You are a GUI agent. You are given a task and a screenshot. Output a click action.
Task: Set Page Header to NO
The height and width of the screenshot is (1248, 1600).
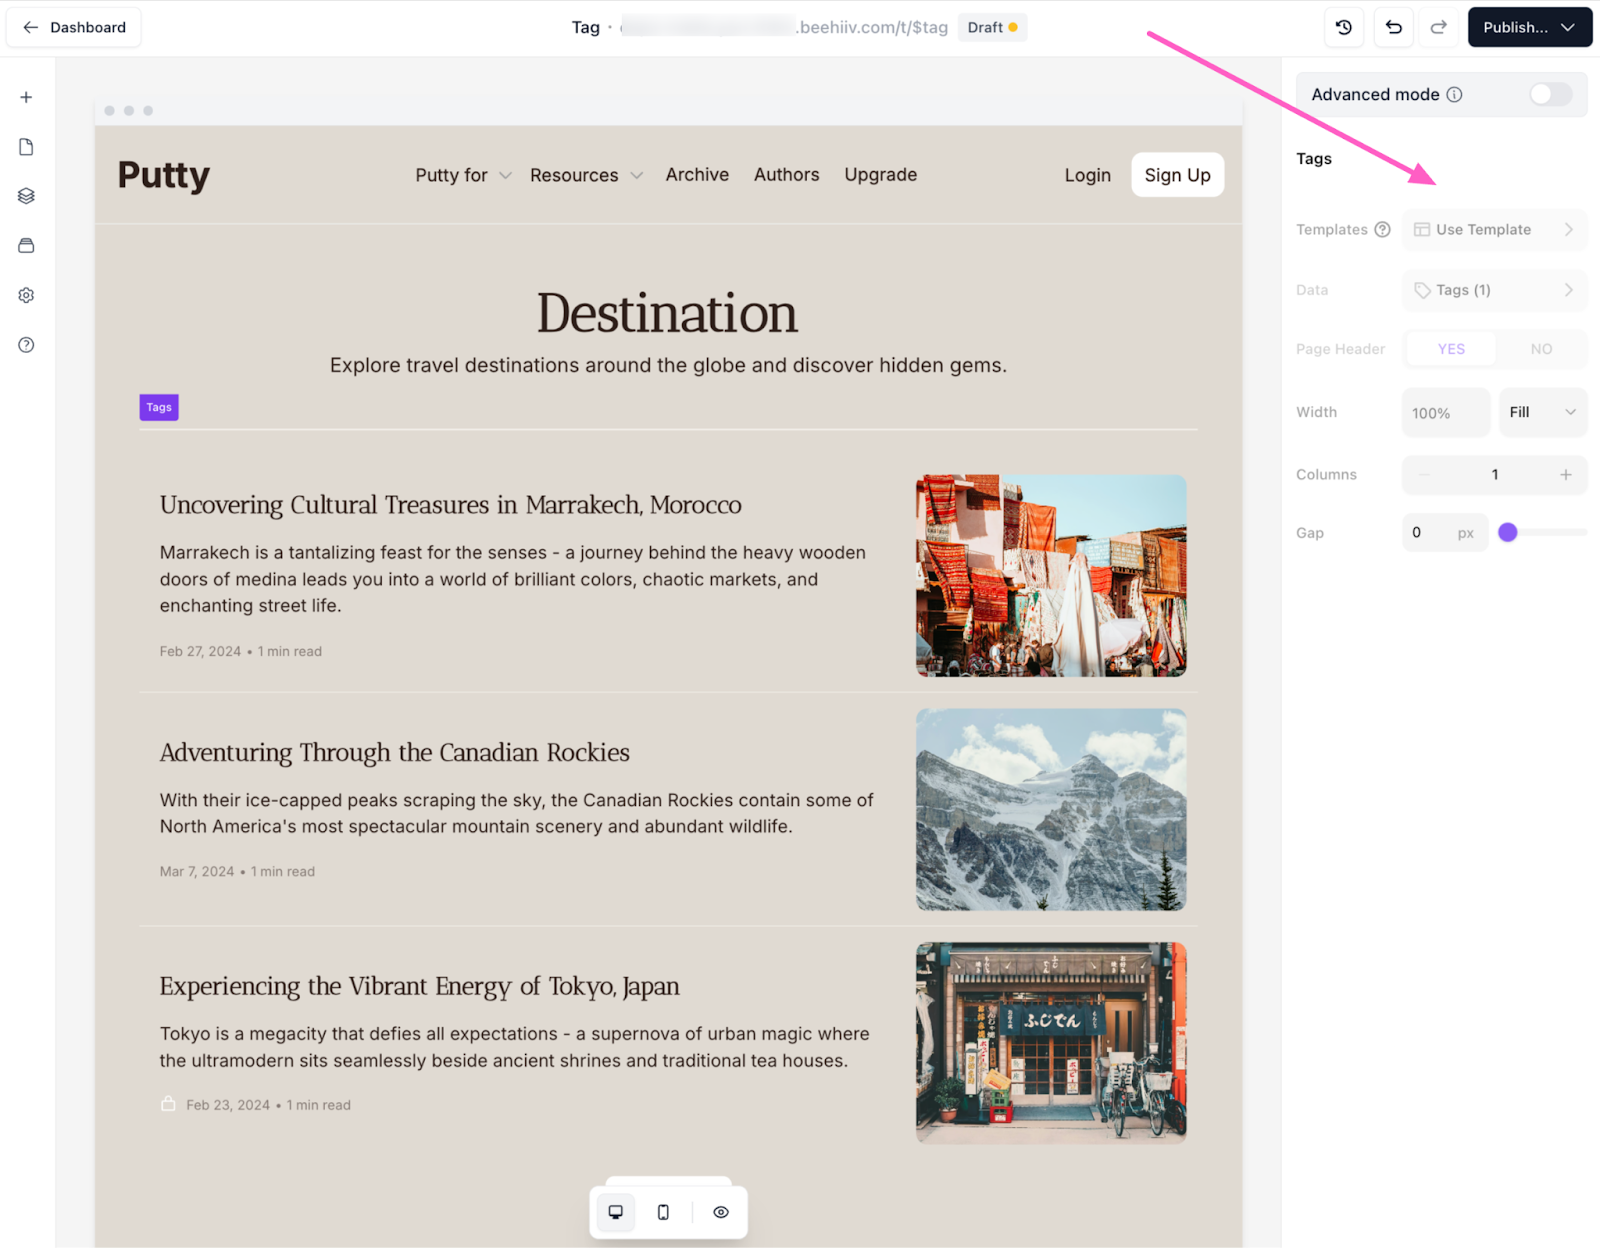[x=1540, y=349]
